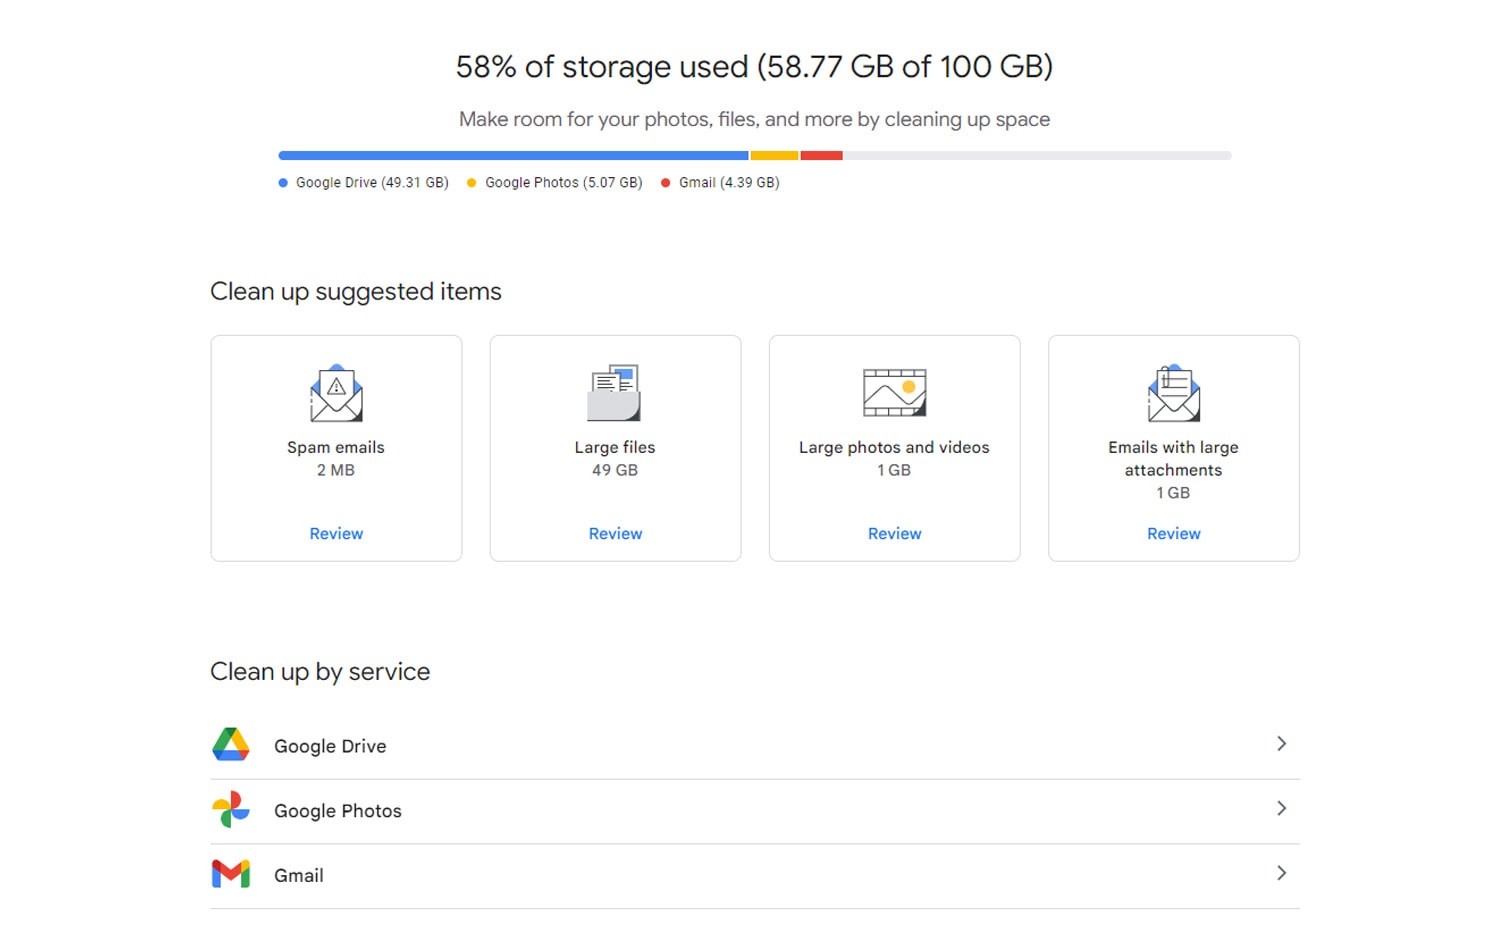This screenshot has height=949, width=1500.
Task: Click the Large photos and videos filmstrip icon
Action: click(893, 393)
